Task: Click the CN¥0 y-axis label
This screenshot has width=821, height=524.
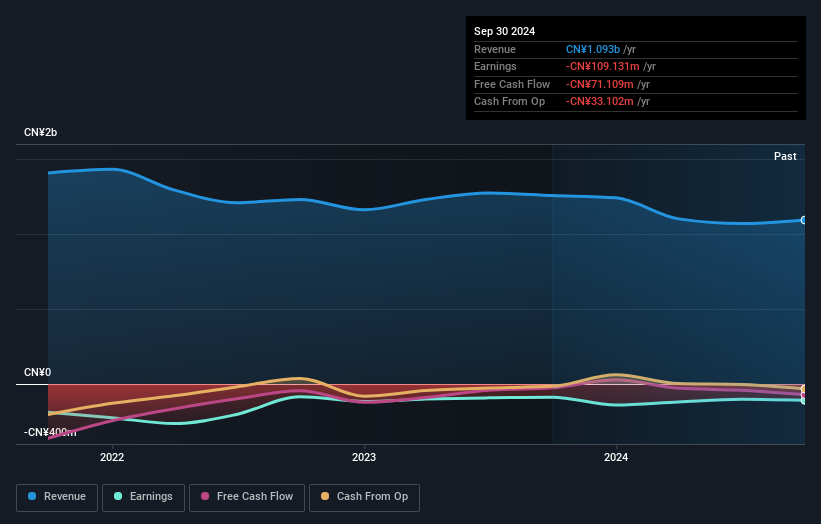Action: [x=38, y=372]
